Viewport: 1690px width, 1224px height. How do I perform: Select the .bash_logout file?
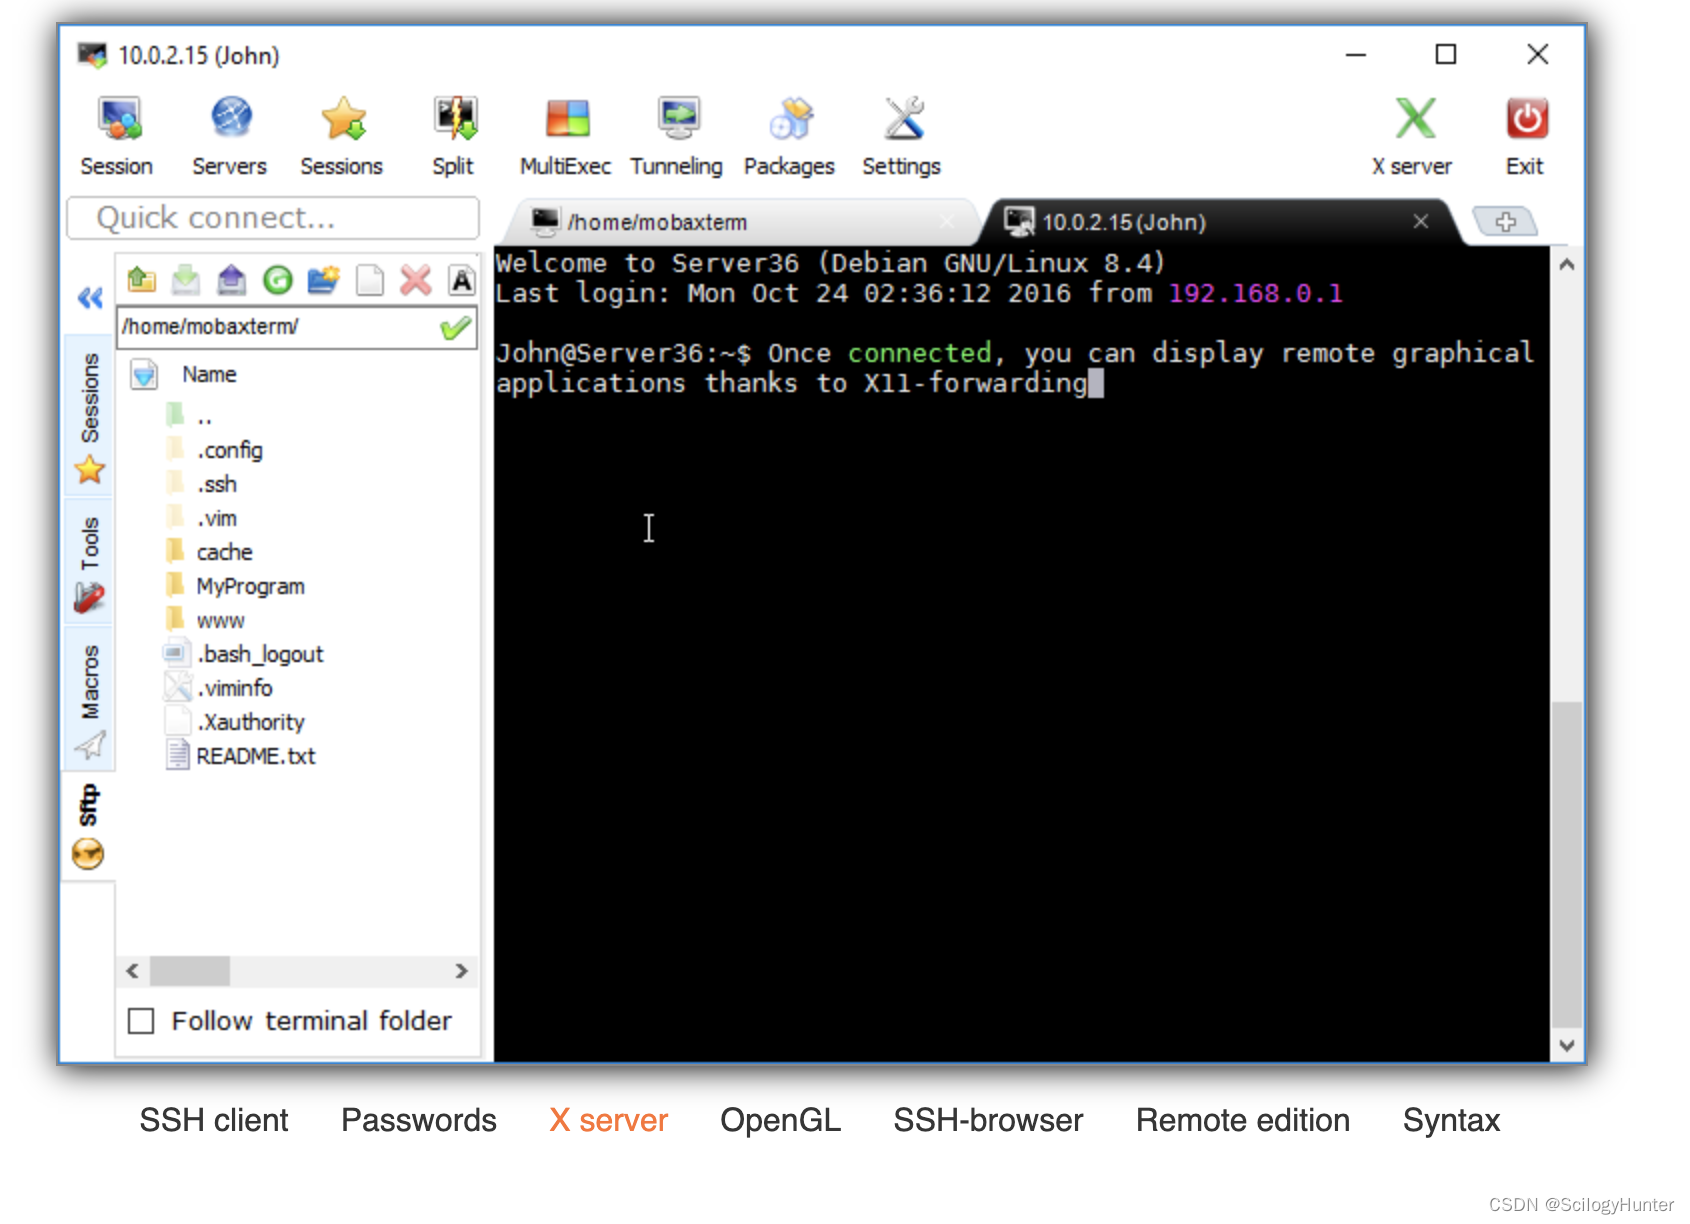[x=259, y=654]
